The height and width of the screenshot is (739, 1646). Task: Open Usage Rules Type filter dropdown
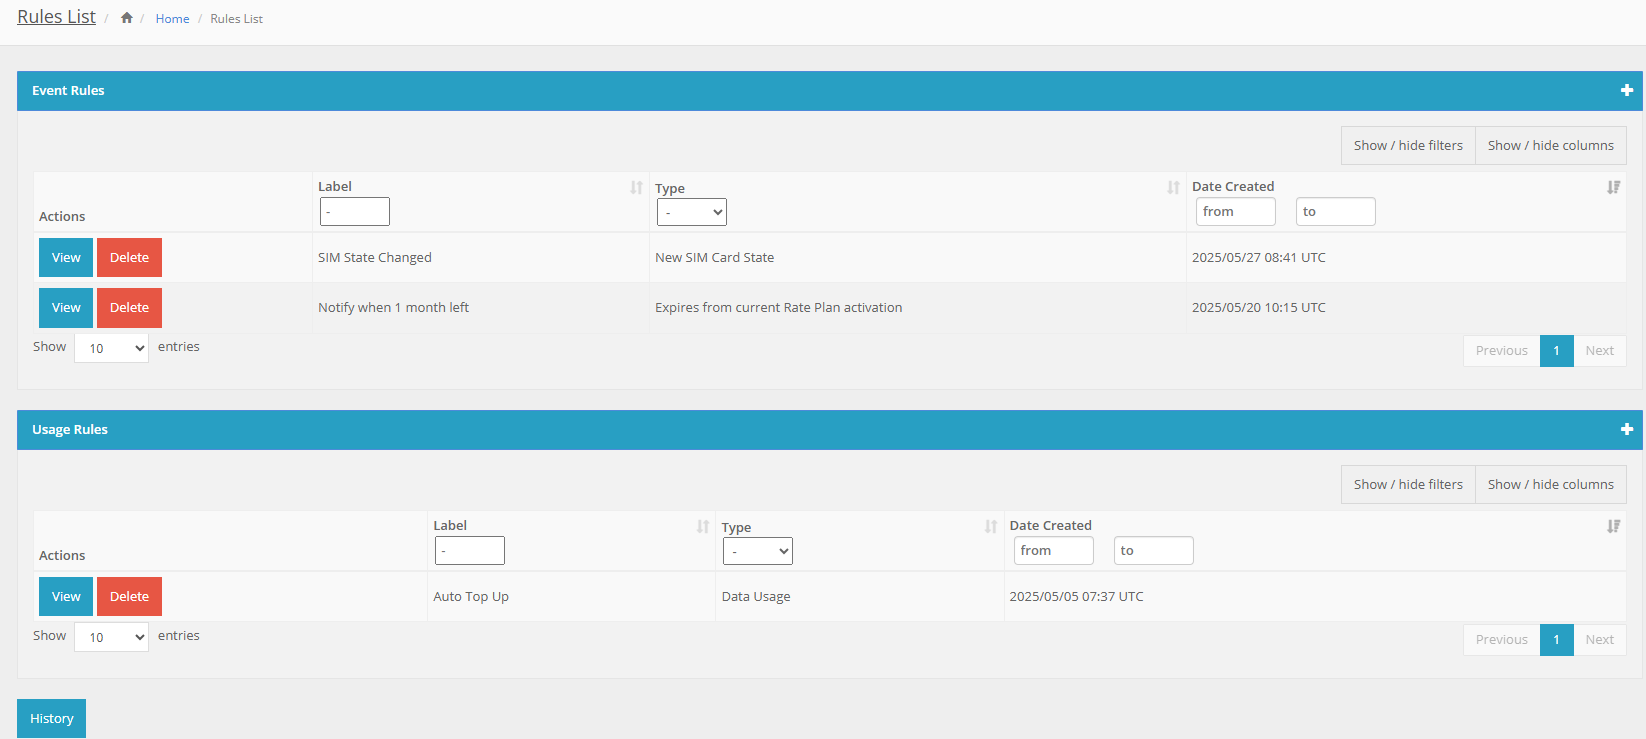coord(757,551)
